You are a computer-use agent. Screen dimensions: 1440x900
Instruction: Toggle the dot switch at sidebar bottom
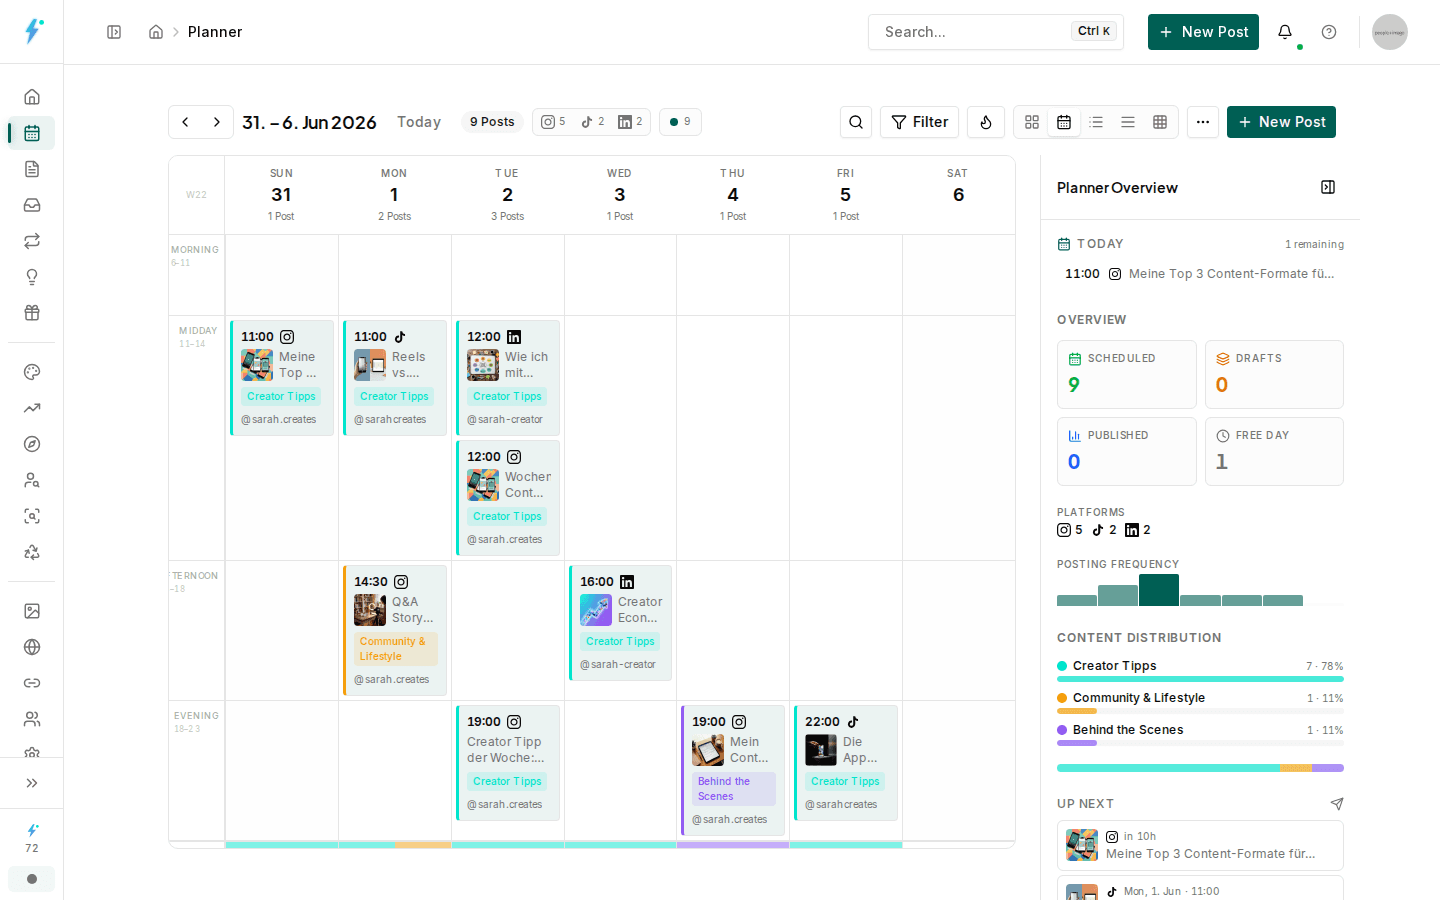32,879
